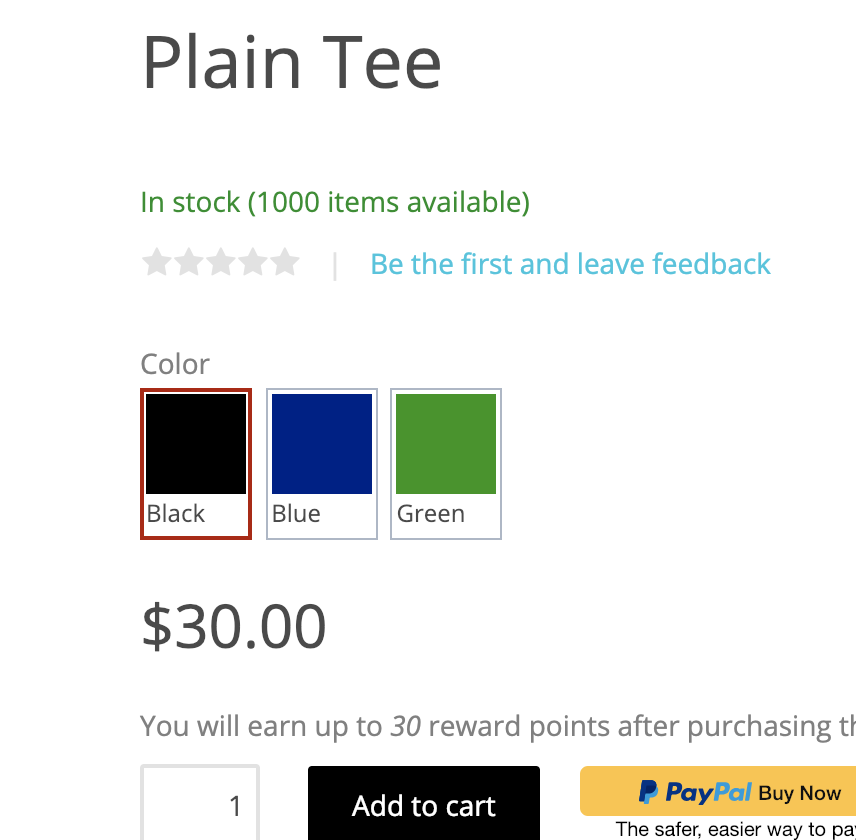Open the 'Be the first and leave feedback' link
The height and width of the screenshot is (840, 856).
(x=570, y=264)
